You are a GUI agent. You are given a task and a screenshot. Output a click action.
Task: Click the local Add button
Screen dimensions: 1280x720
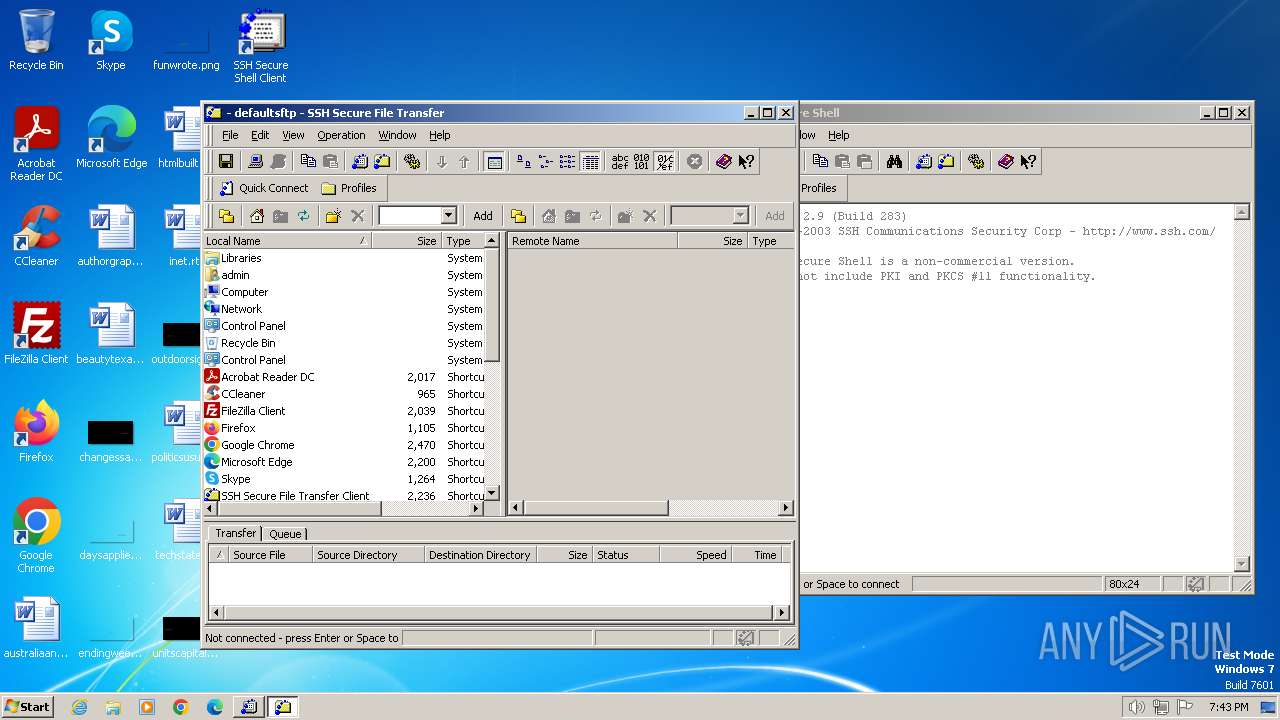point(483,216)
